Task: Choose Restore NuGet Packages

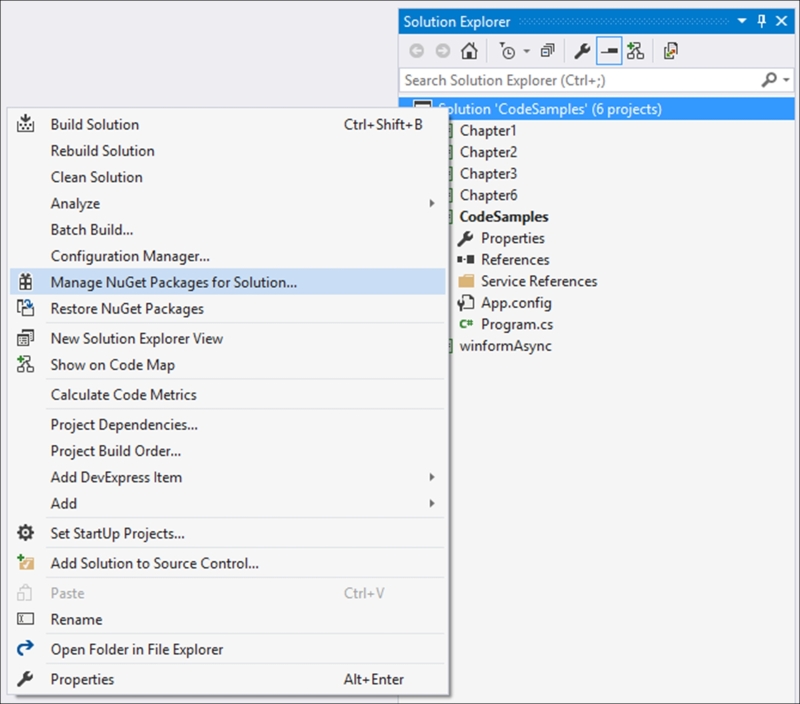Action: pos(228,309)
